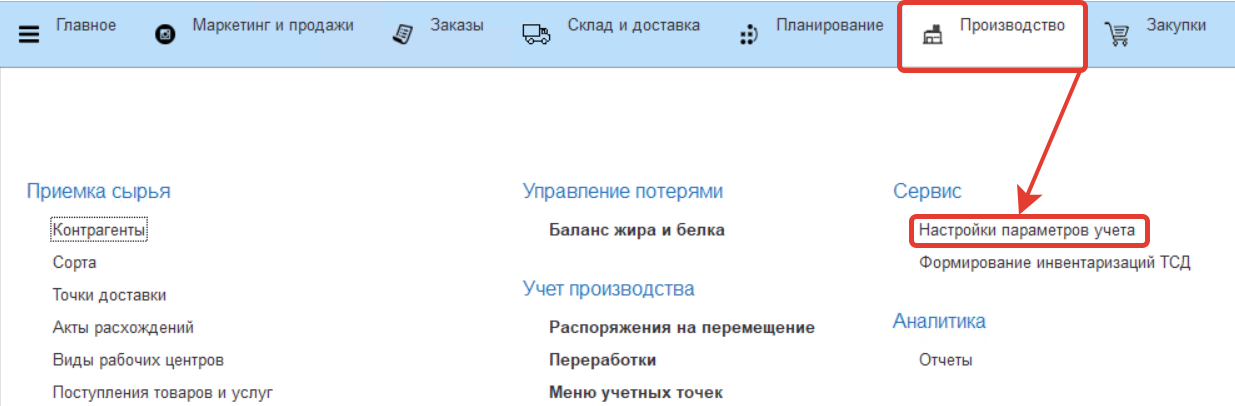Open Виды рабочих центров
Image resolution: width=1235 pixels, height=406 pixels.
pyautogui.click(x=138, y=360)
